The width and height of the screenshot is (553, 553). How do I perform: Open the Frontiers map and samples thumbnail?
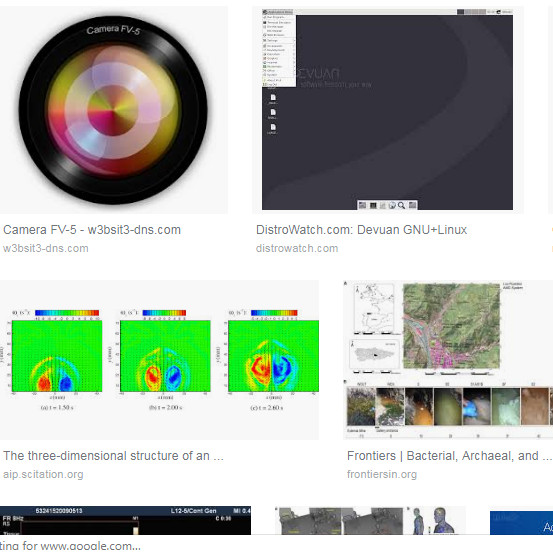(x=448, y=360)
